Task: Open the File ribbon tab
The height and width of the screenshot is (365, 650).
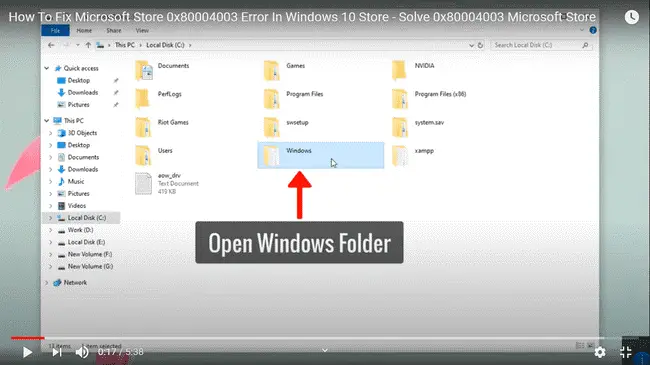Action: coord(55,30)
